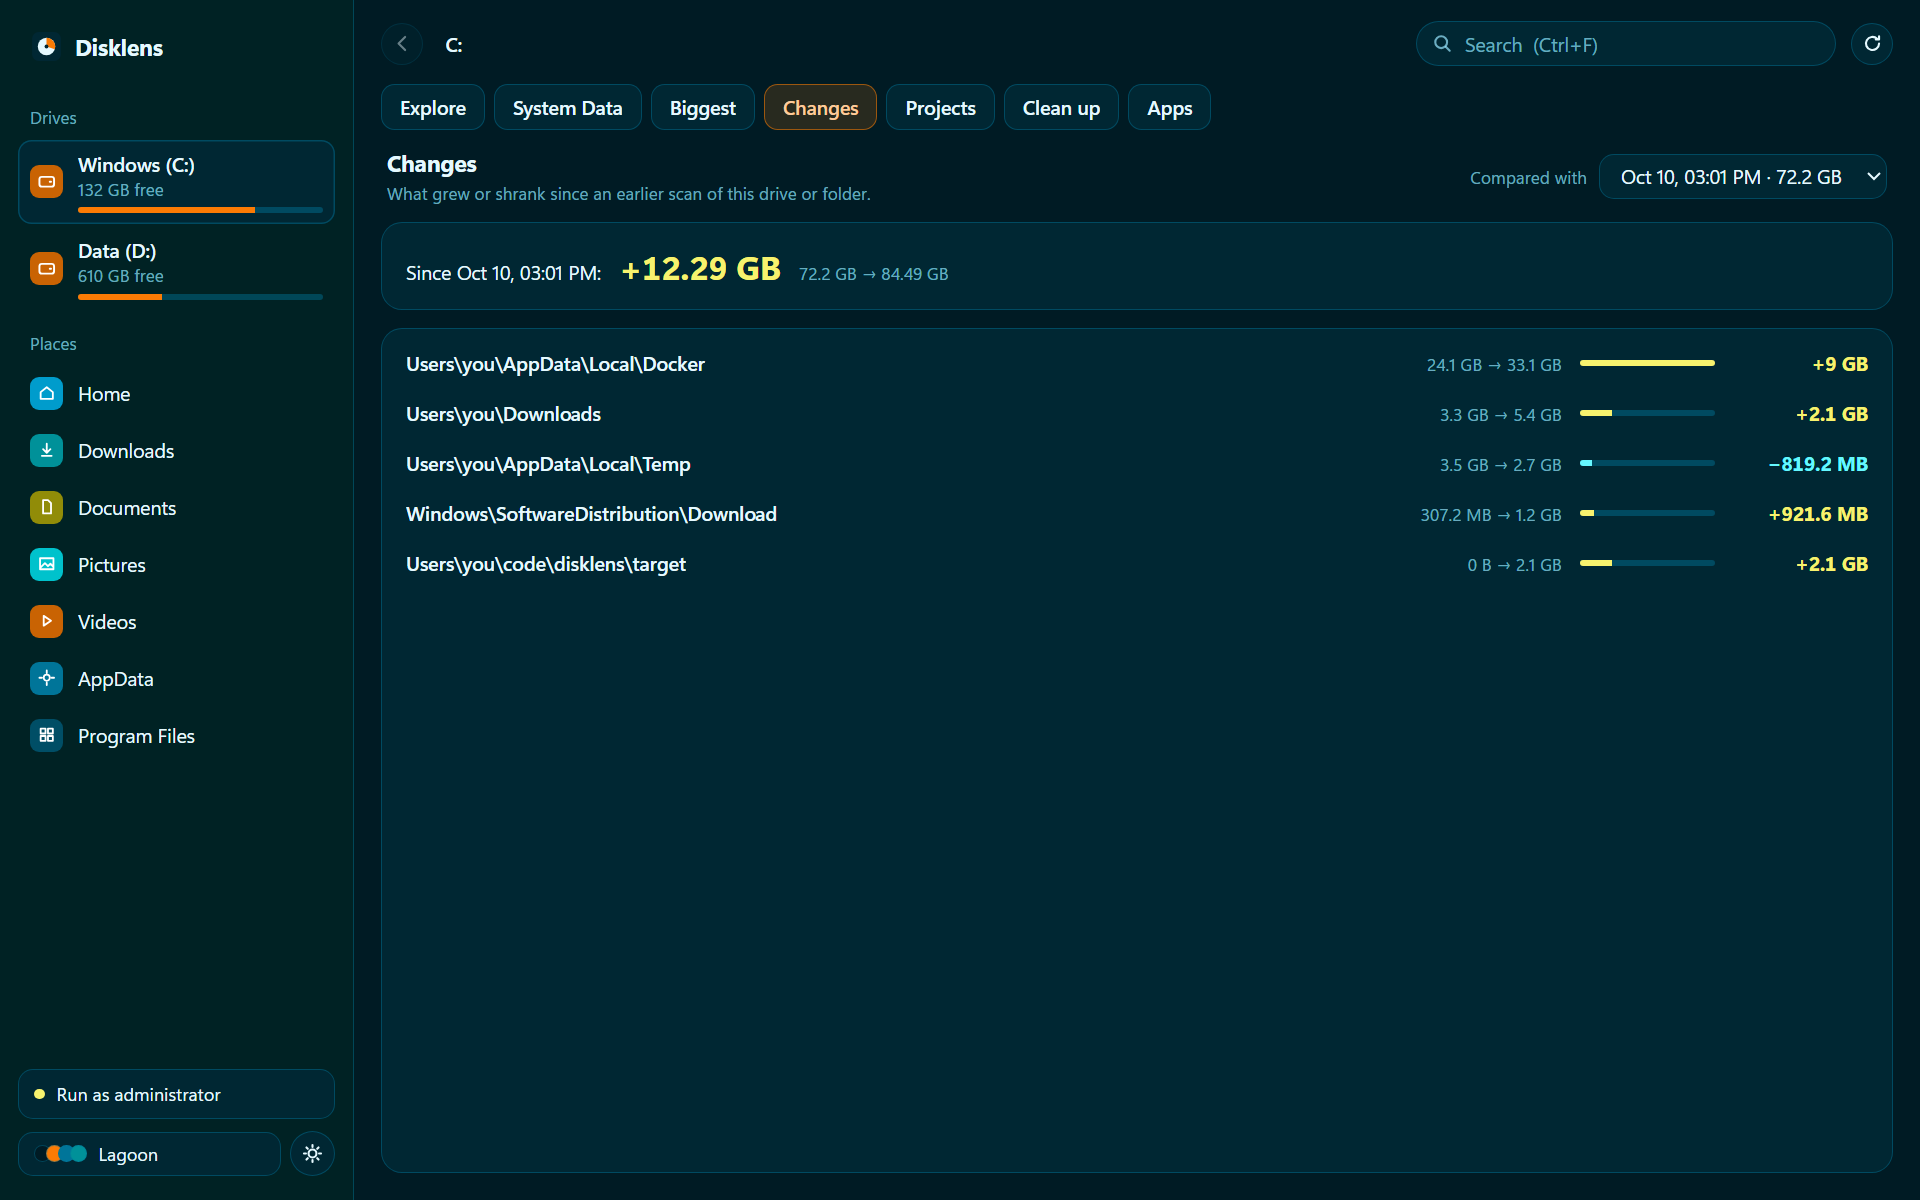Open Users\you\AppData\Local\Temp row
This screenshot has height=1200, width=1920.
(x=1136, y=464)
